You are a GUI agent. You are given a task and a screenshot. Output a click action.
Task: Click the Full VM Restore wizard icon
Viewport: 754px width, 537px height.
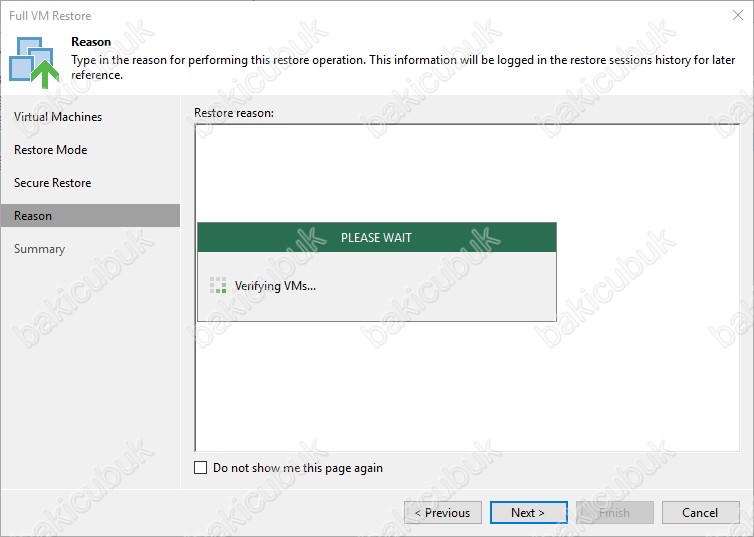[x=34, y=62]
